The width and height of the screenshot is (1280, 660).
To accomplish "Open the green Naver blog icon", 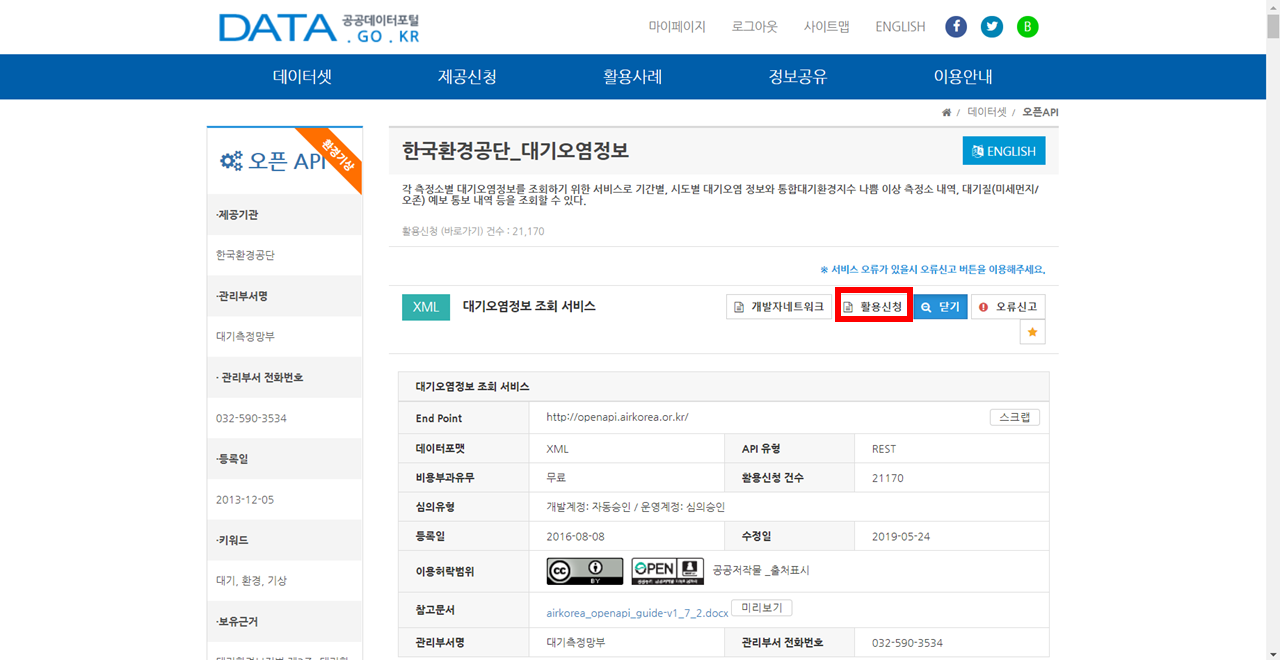I will [x=1028, y=27].
